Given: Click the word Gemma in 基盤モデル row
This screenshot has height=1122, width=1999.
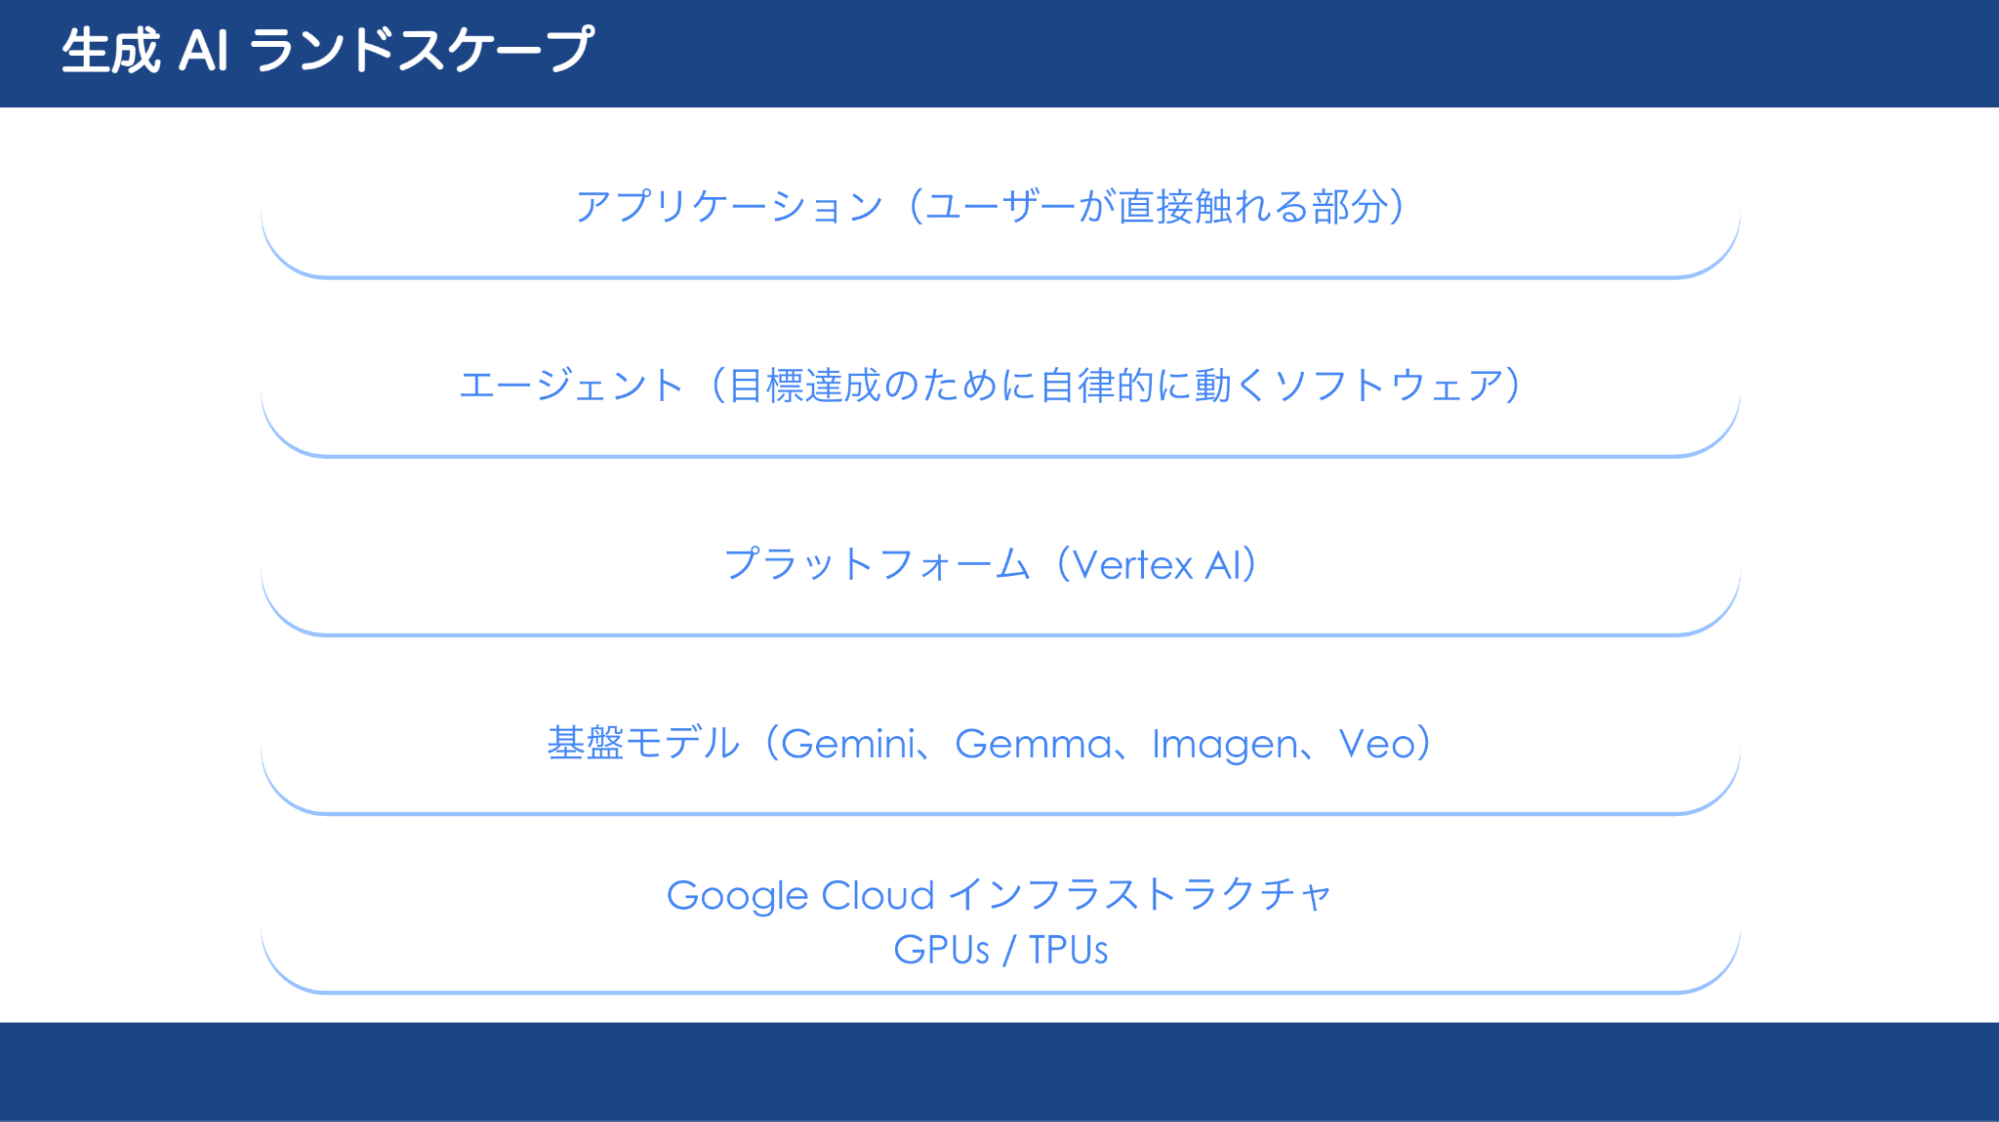Looking at the screenshot, I should 1033,744.
